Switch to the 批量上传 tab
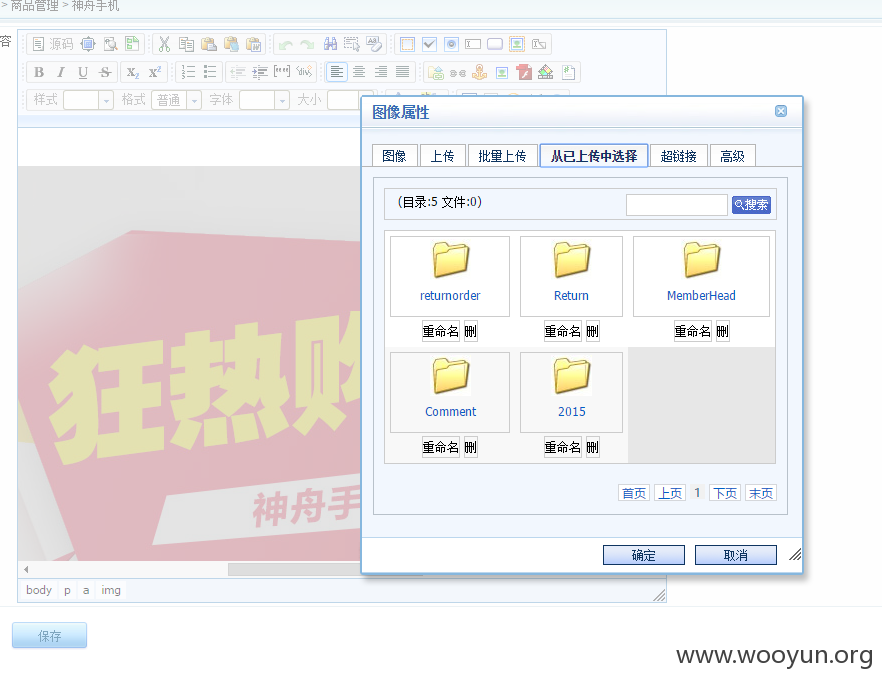 pyautogui.click(x=502, y=156)
